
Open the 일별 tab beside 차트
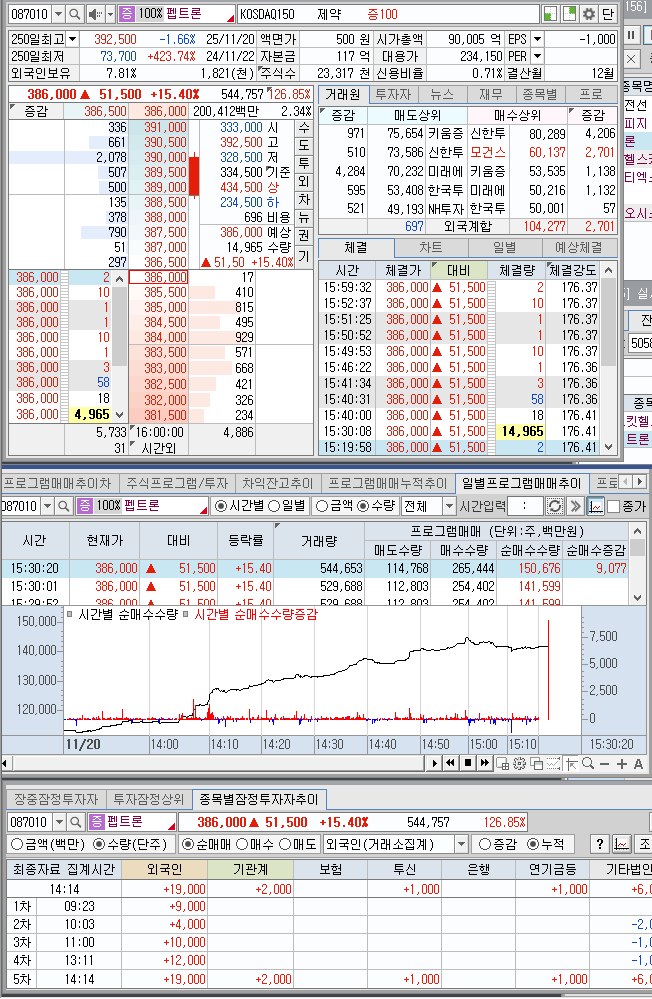pyautogui.click(x=505, y=247)
